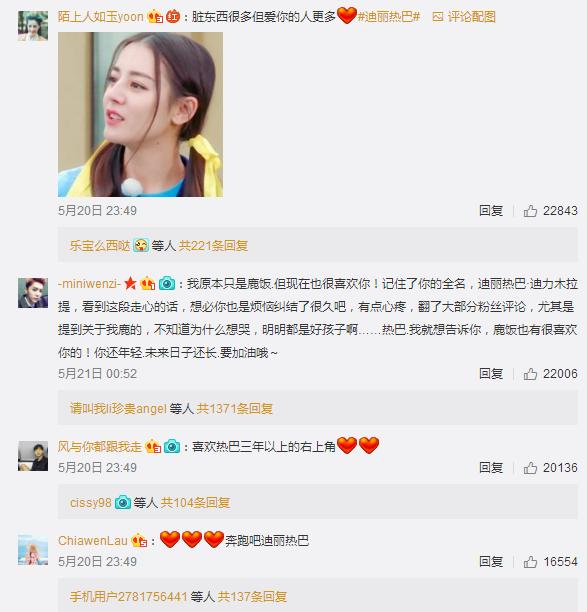
Task: Click the ChiawenLau profile avatar
Action: [x=33, y=550]
